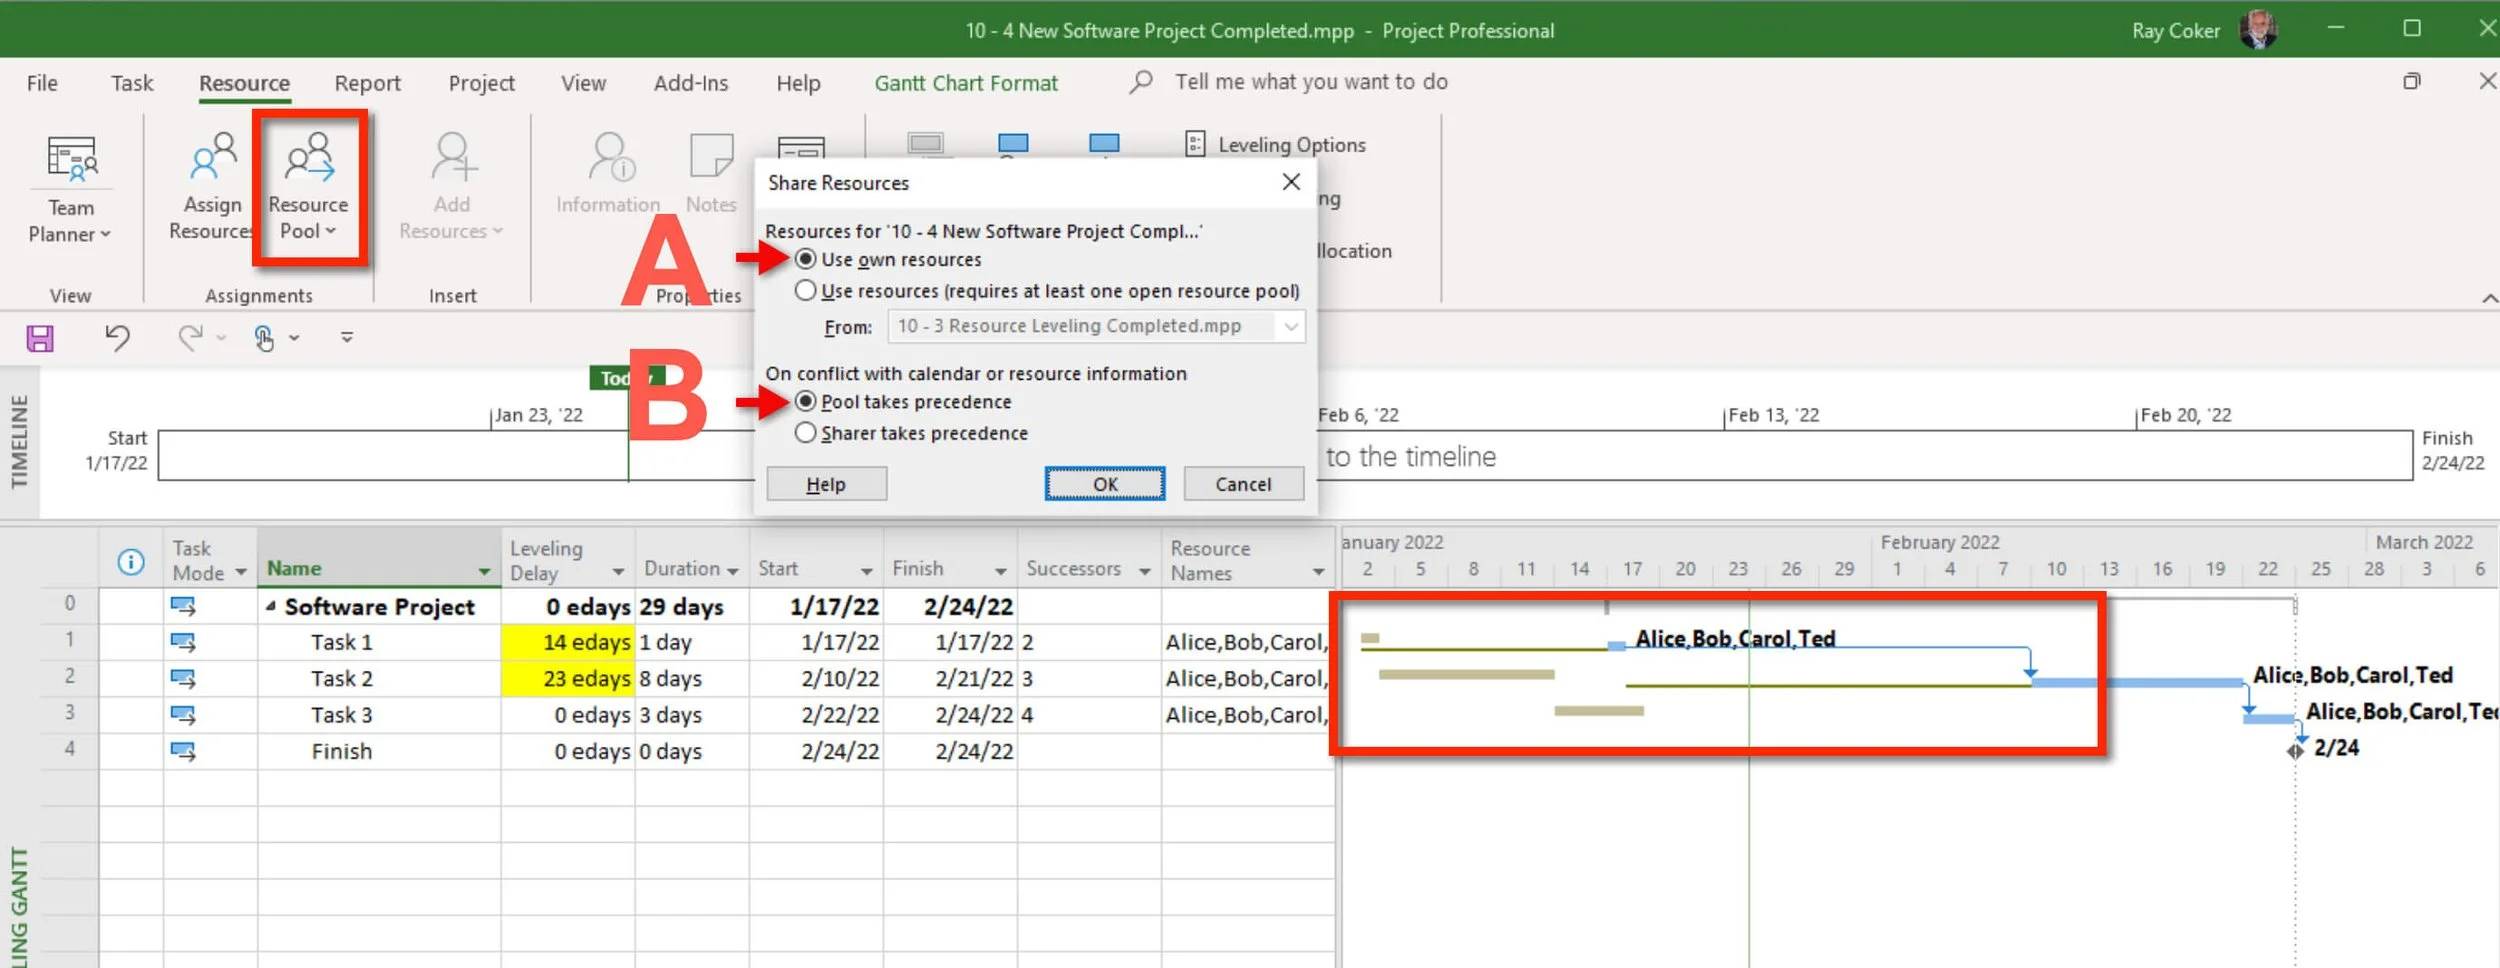The image size is (2500, 968).
Task: Choose Sharer takes precedence
Action: [805, 433]
